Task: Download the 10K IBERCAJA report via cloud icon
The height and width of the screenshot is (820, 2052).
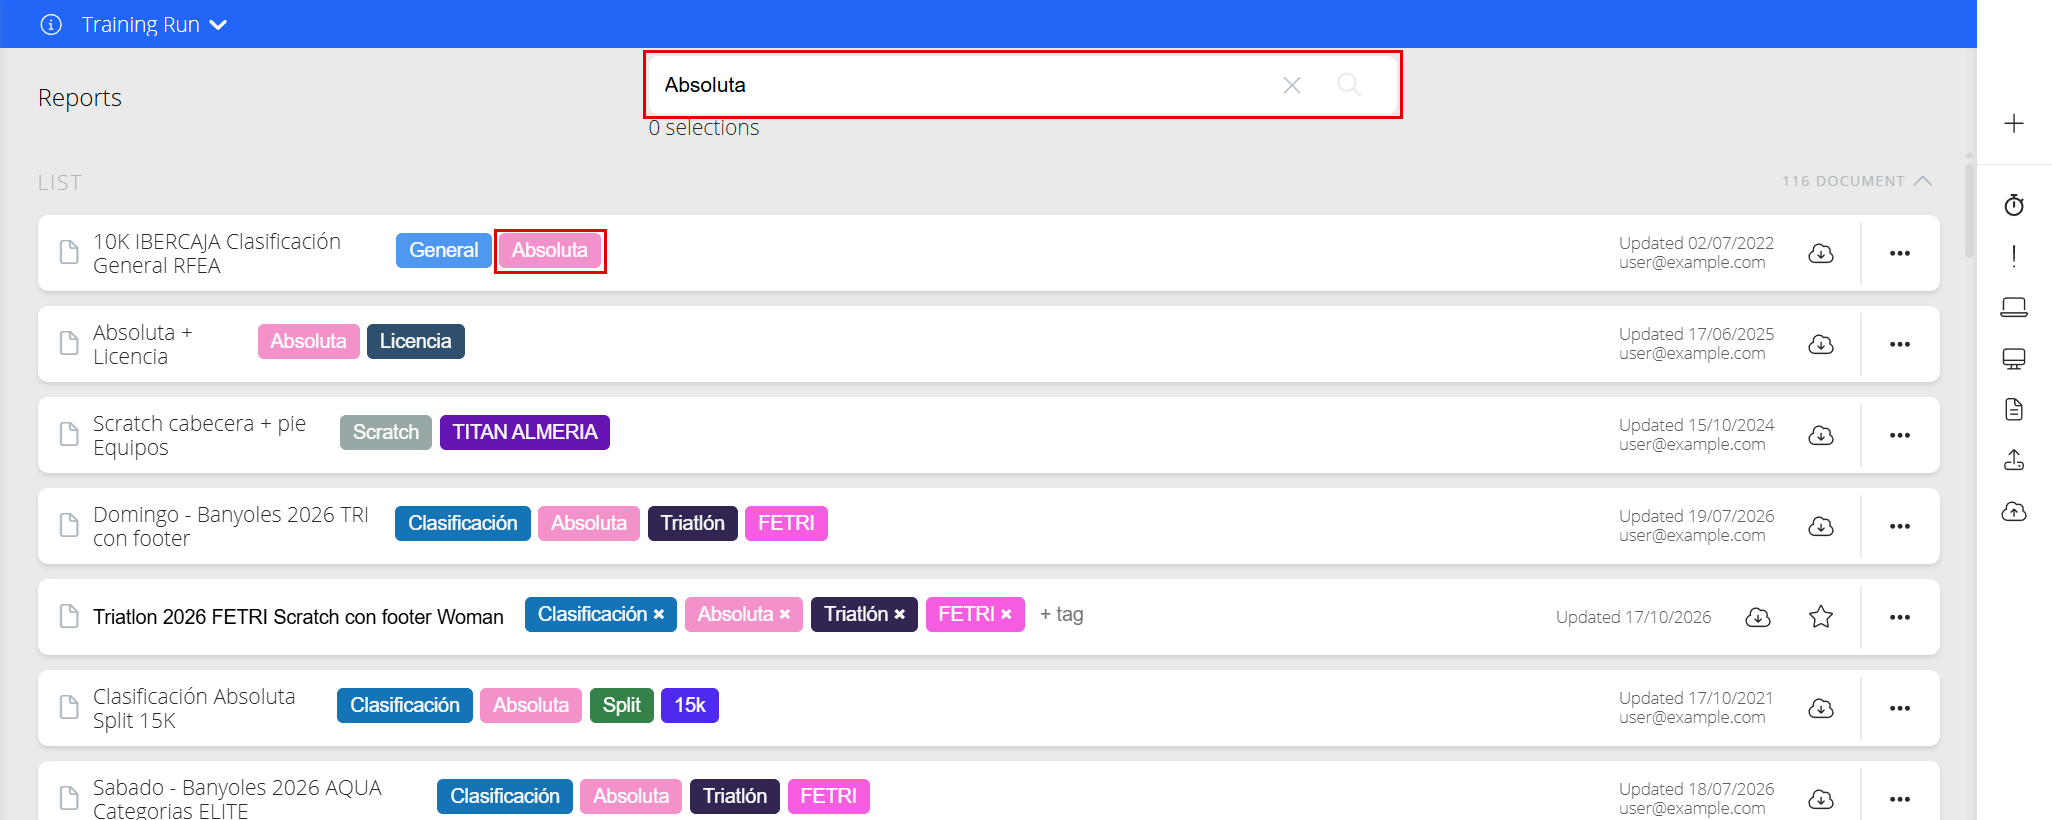Action: (1821, 253)
